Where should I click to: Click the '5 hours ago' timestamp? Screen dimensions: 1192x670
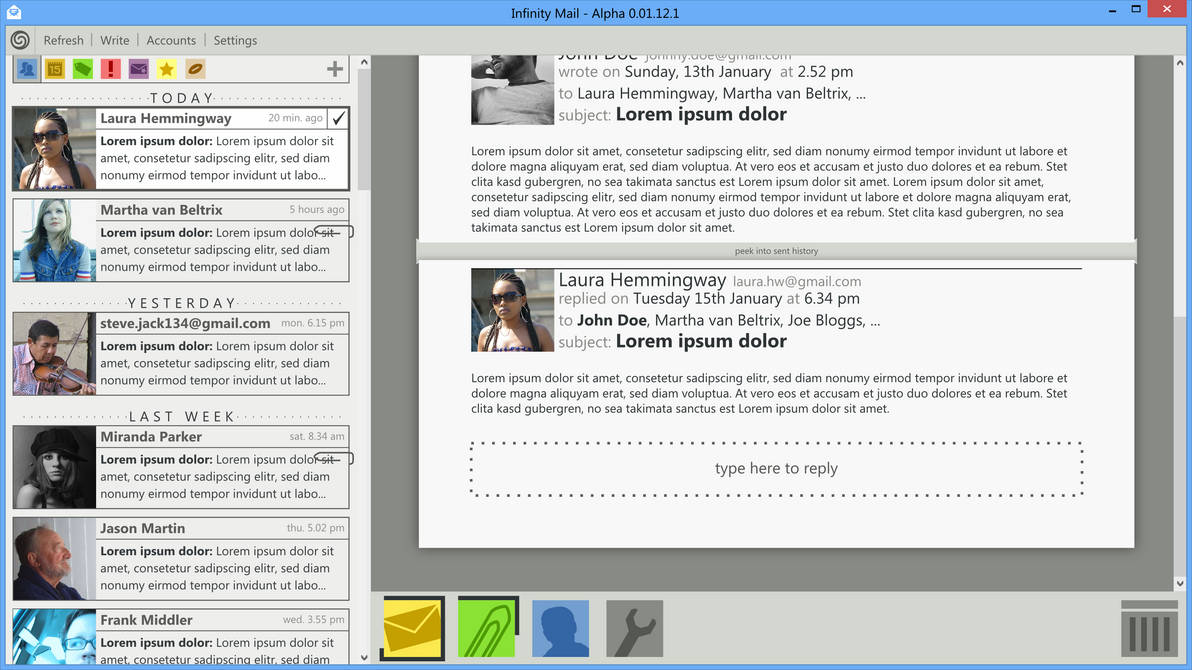coord(316,210)
